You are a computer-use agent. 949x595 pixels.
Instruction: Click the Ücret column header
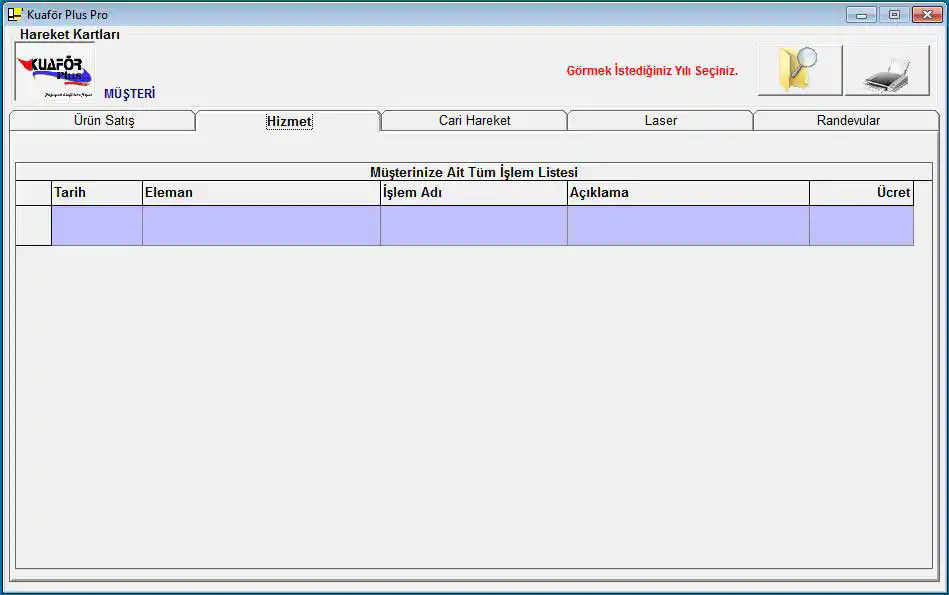(x=861, y=193)
